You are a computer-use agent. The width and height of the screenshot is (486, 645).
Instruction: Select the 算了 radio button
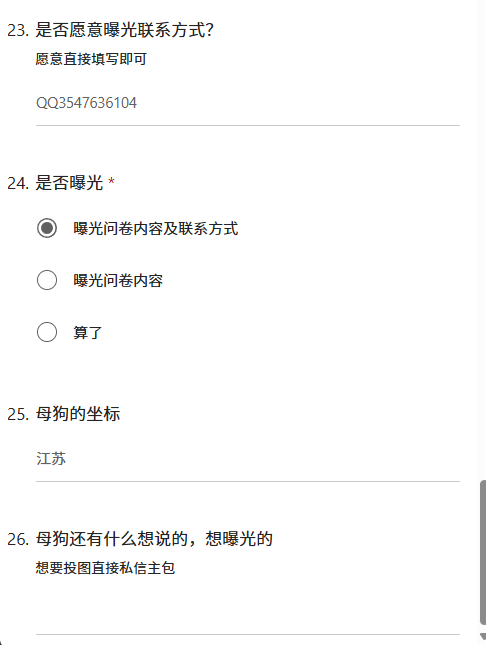47,332
